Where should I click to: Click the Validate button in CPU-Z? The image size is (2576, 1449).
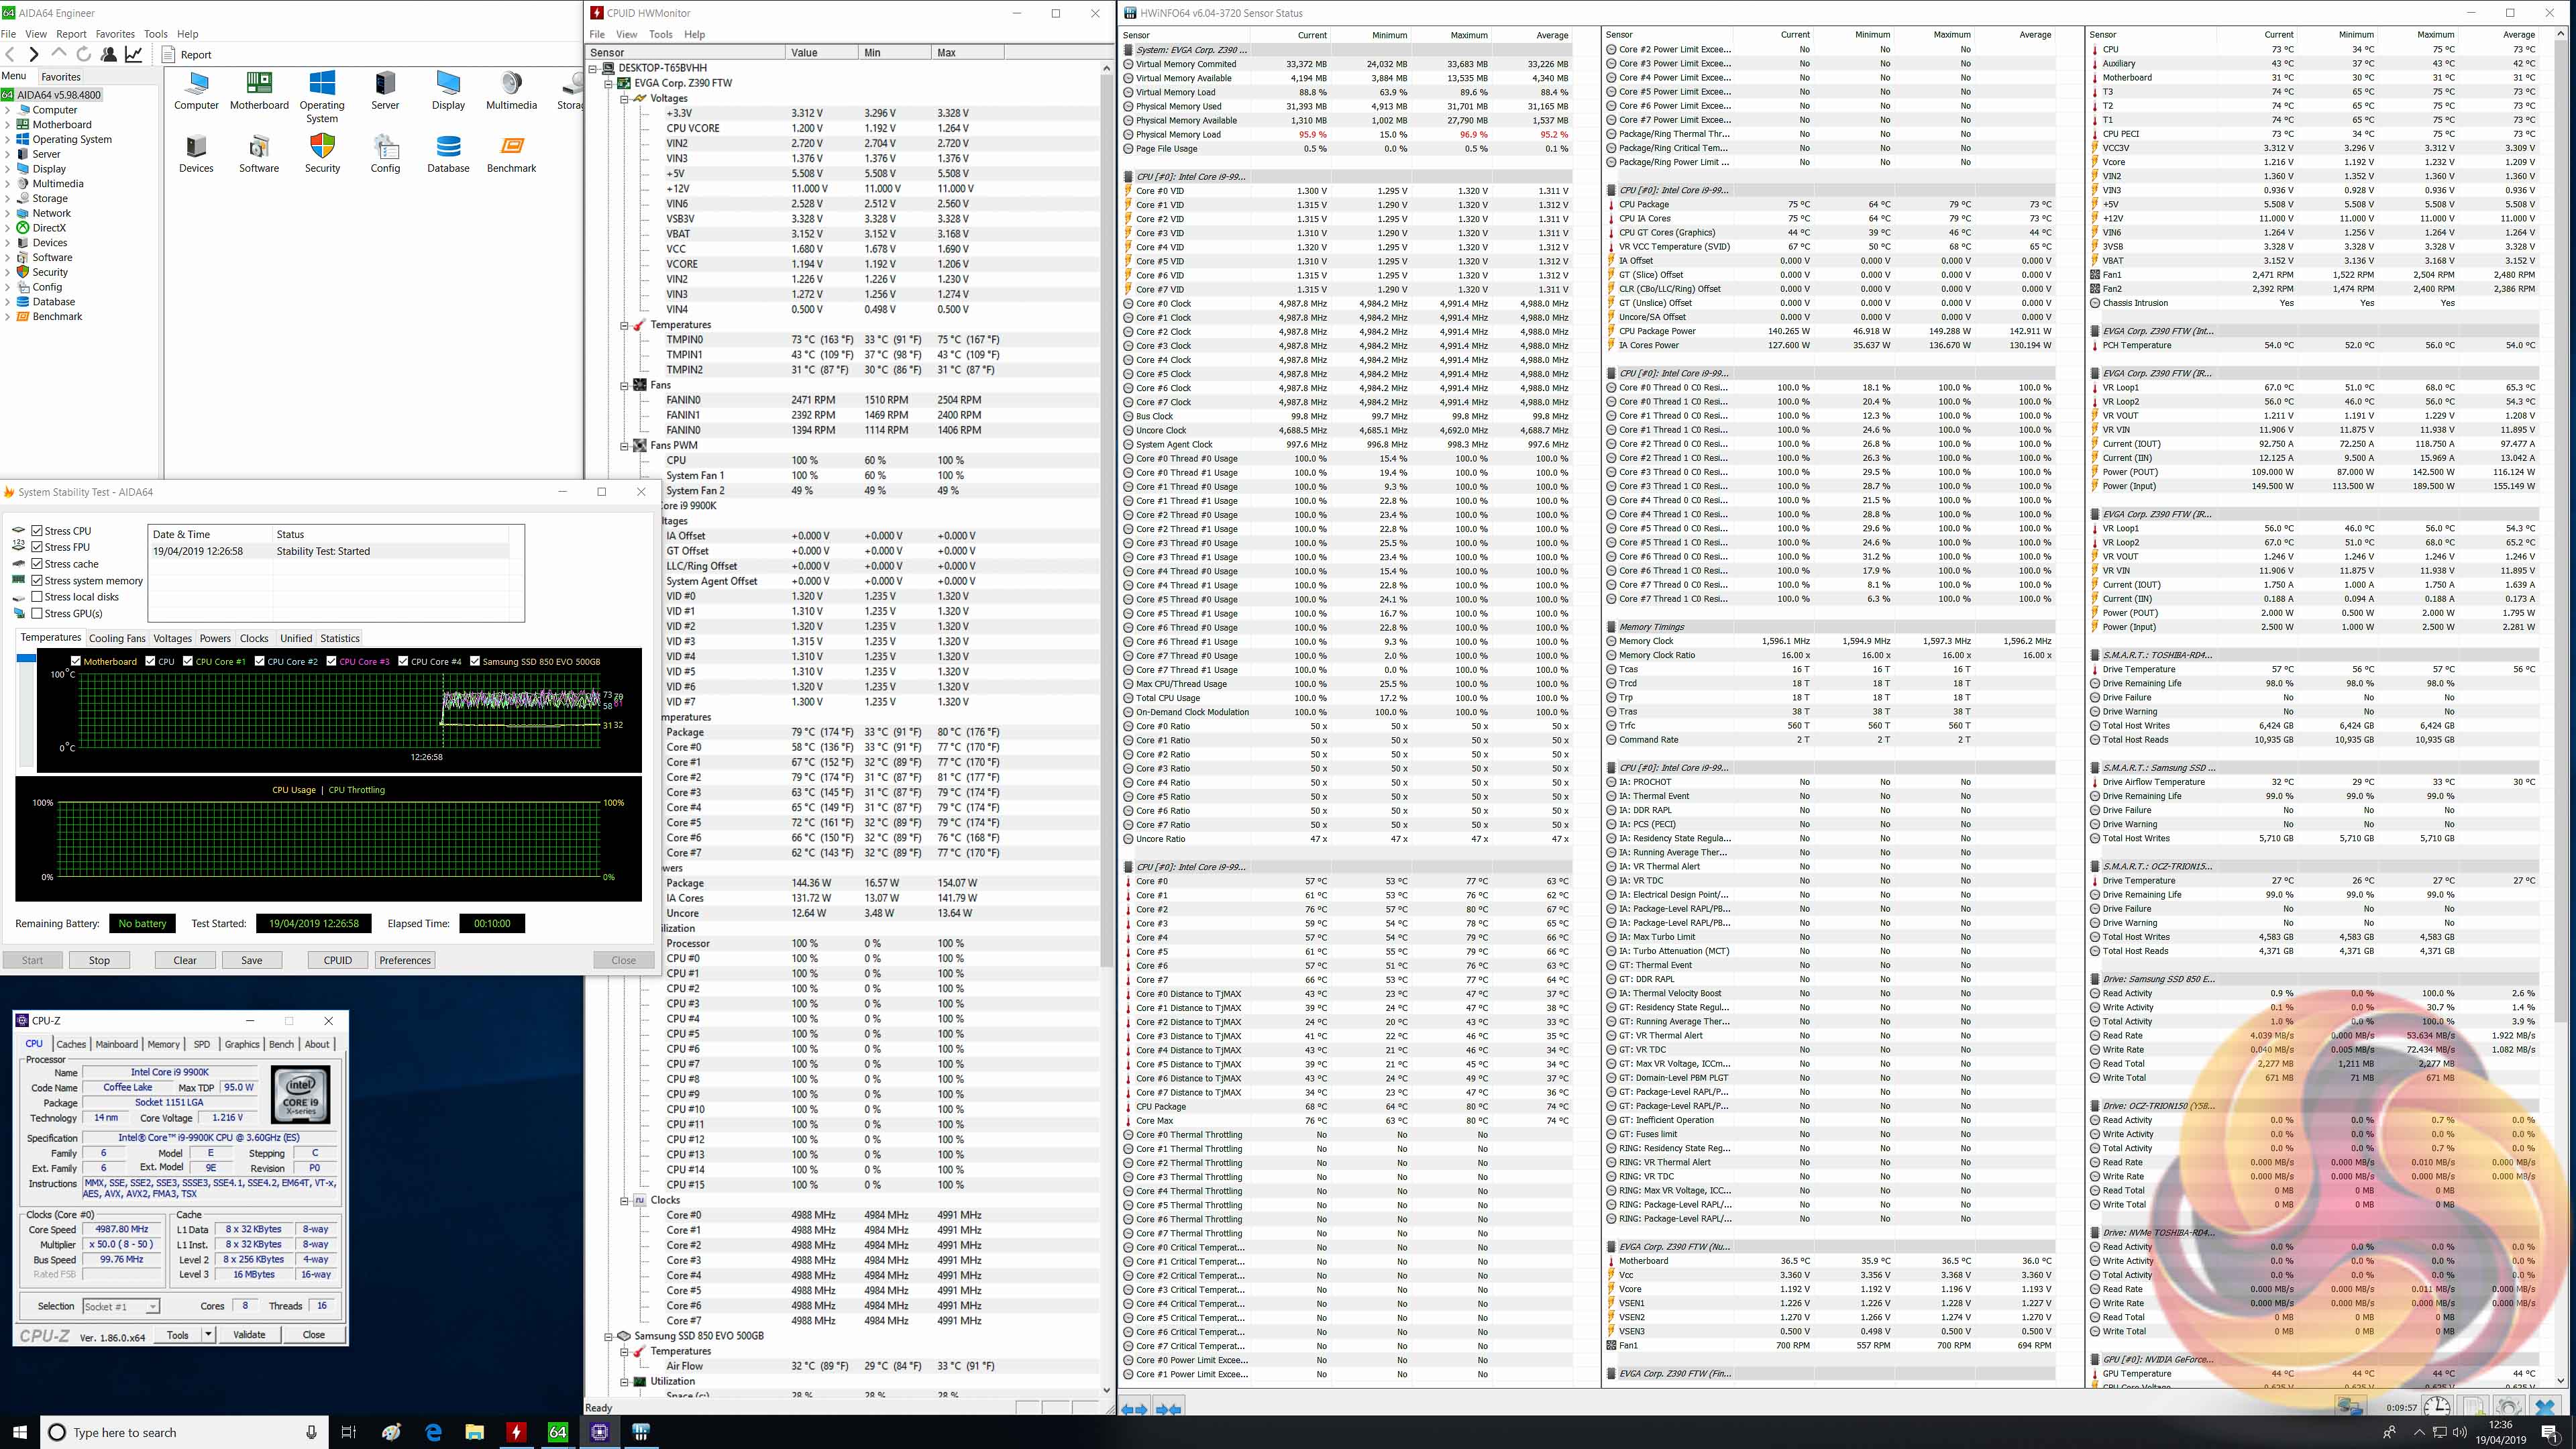pyautogui.click(x=249, y=1334)
